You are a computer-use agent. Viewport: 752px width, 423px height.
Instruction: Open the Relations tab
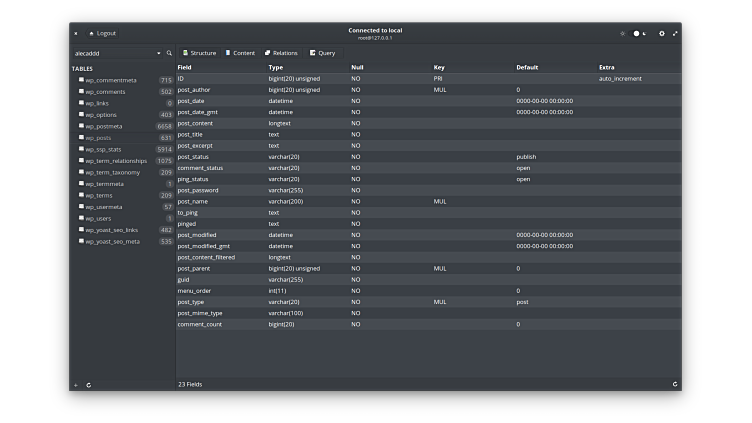click(x=281, y=53)
